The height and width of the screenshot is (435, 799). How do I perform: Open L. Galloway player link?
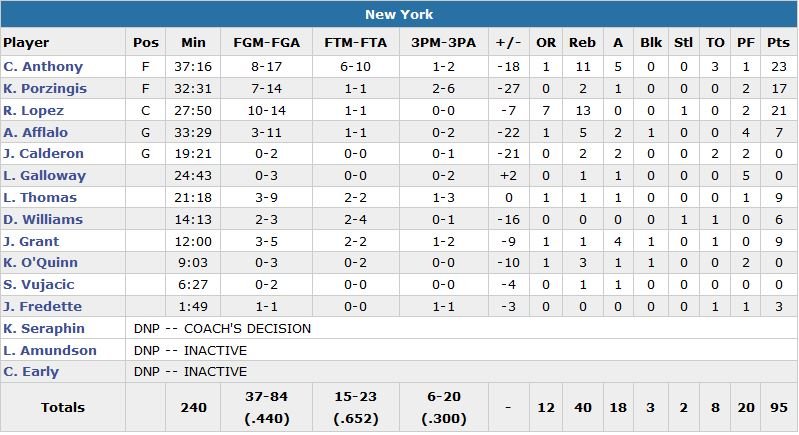coord(44,176)
